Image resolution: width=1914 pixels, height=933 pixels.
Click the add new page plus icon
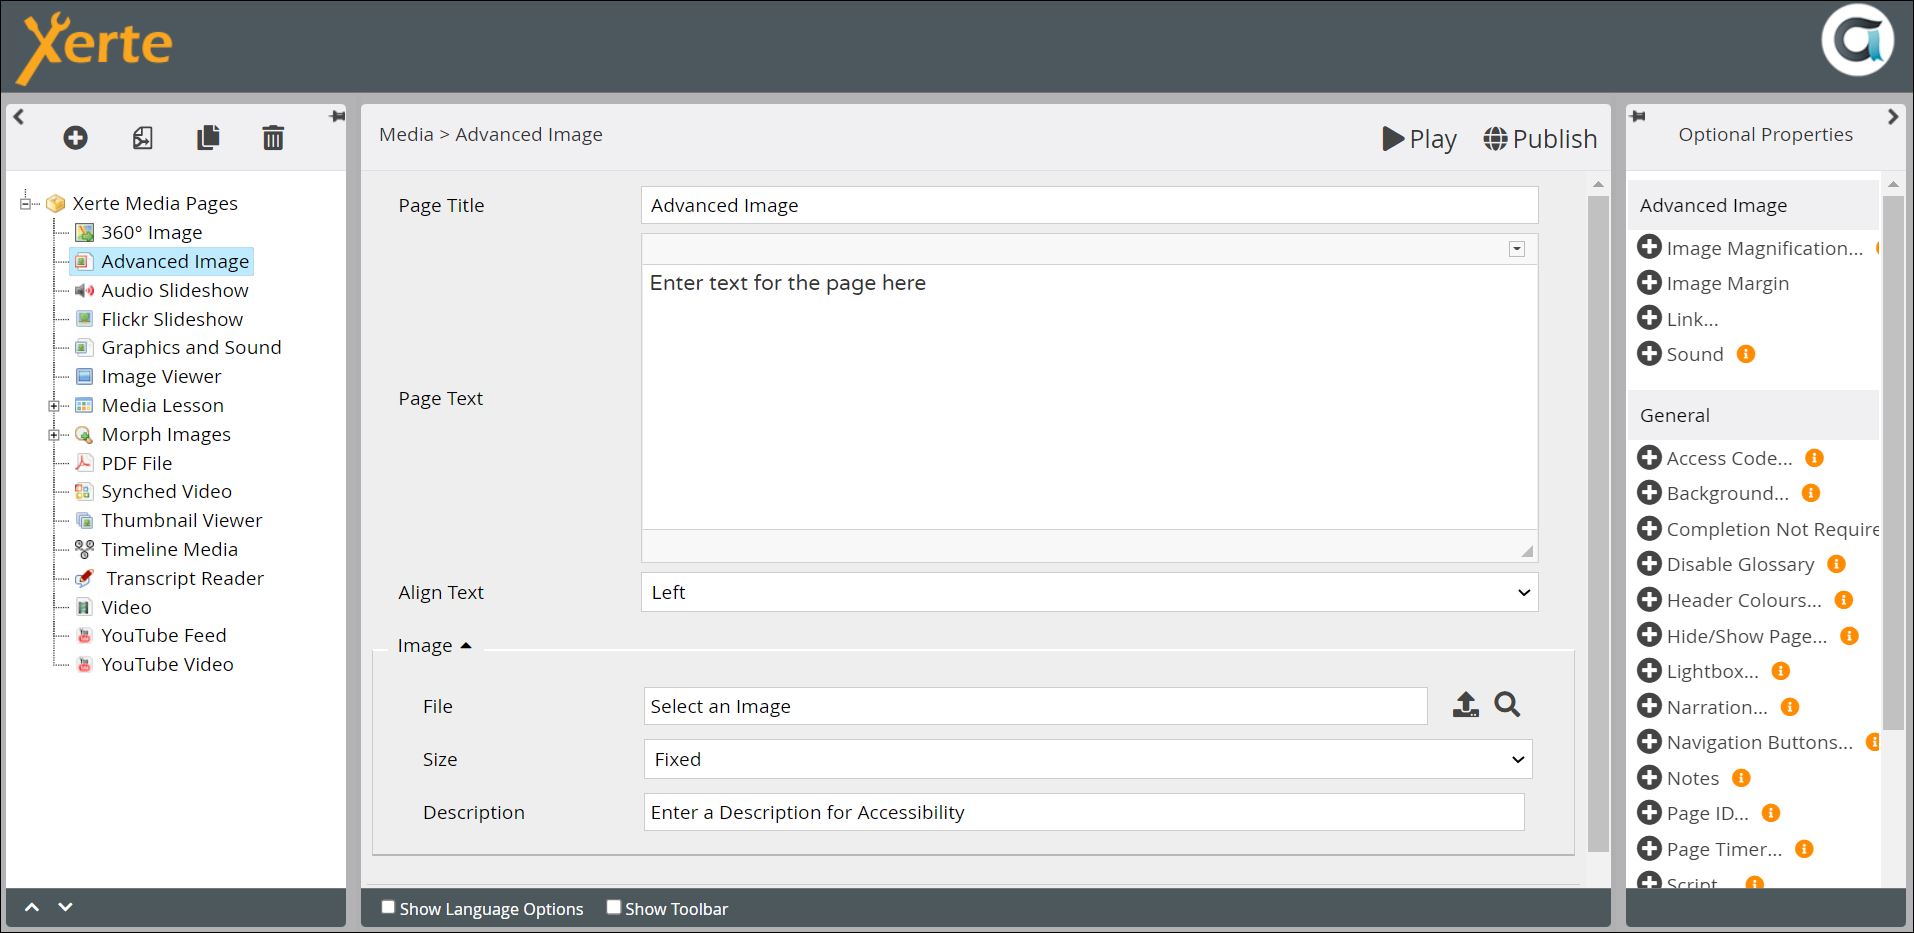tap(75, 138)
